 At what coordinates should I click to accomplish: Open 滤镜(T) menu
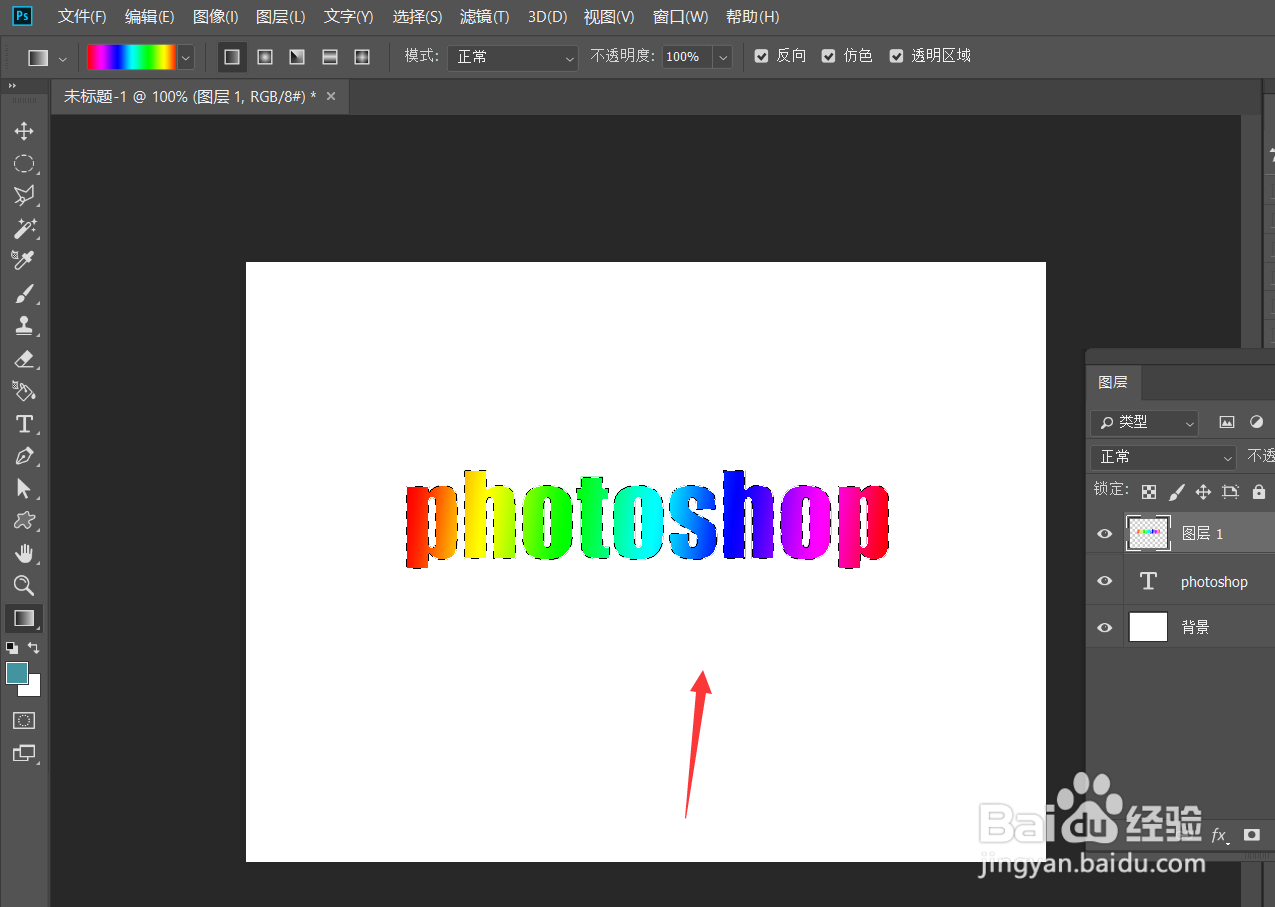pyautogui.click(x=484, y=17)
